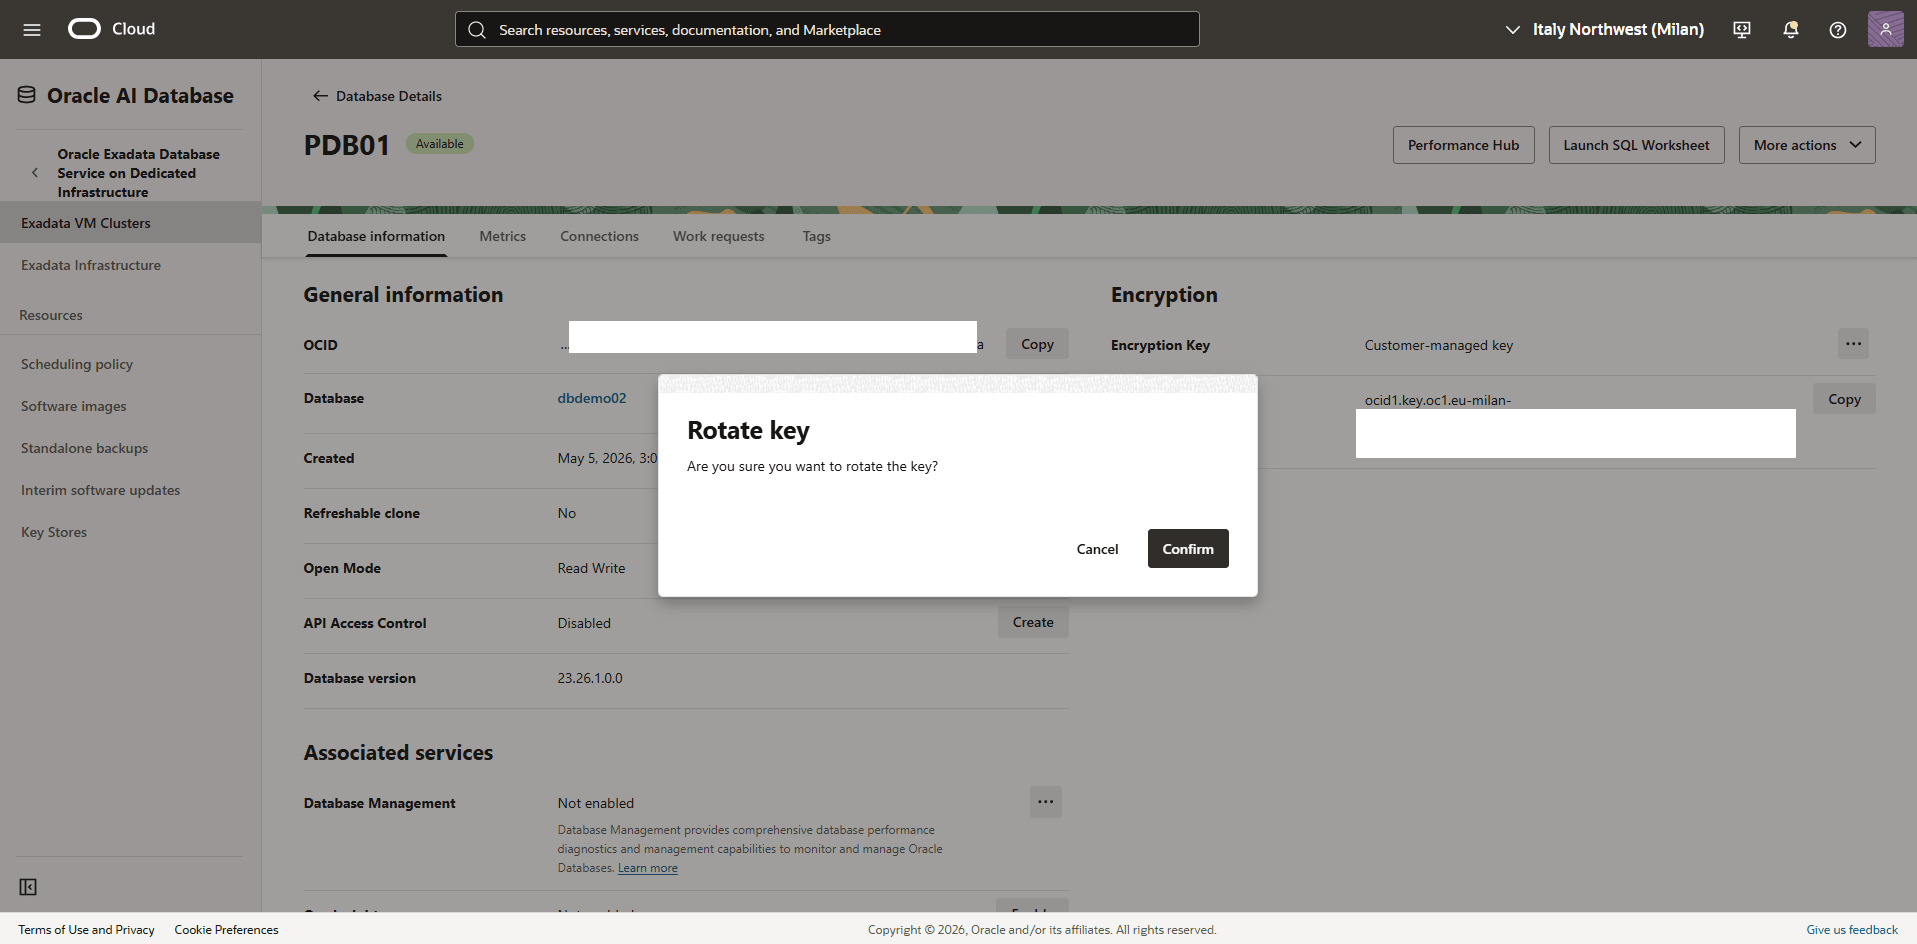Open the user profile avatar menu
Screen dimensions: 1917x944
pos(1885,29)
